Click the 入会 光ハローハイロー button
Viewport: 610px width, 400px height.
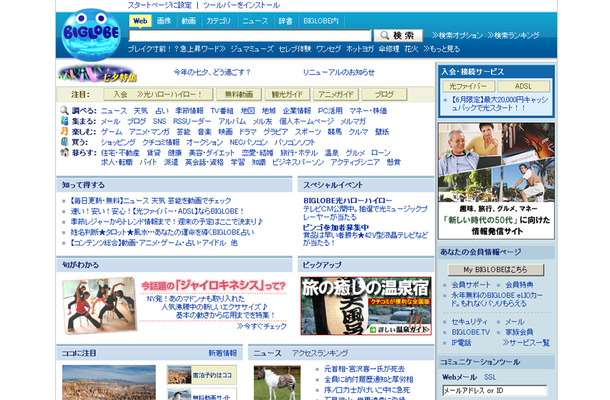coord(158,94)
